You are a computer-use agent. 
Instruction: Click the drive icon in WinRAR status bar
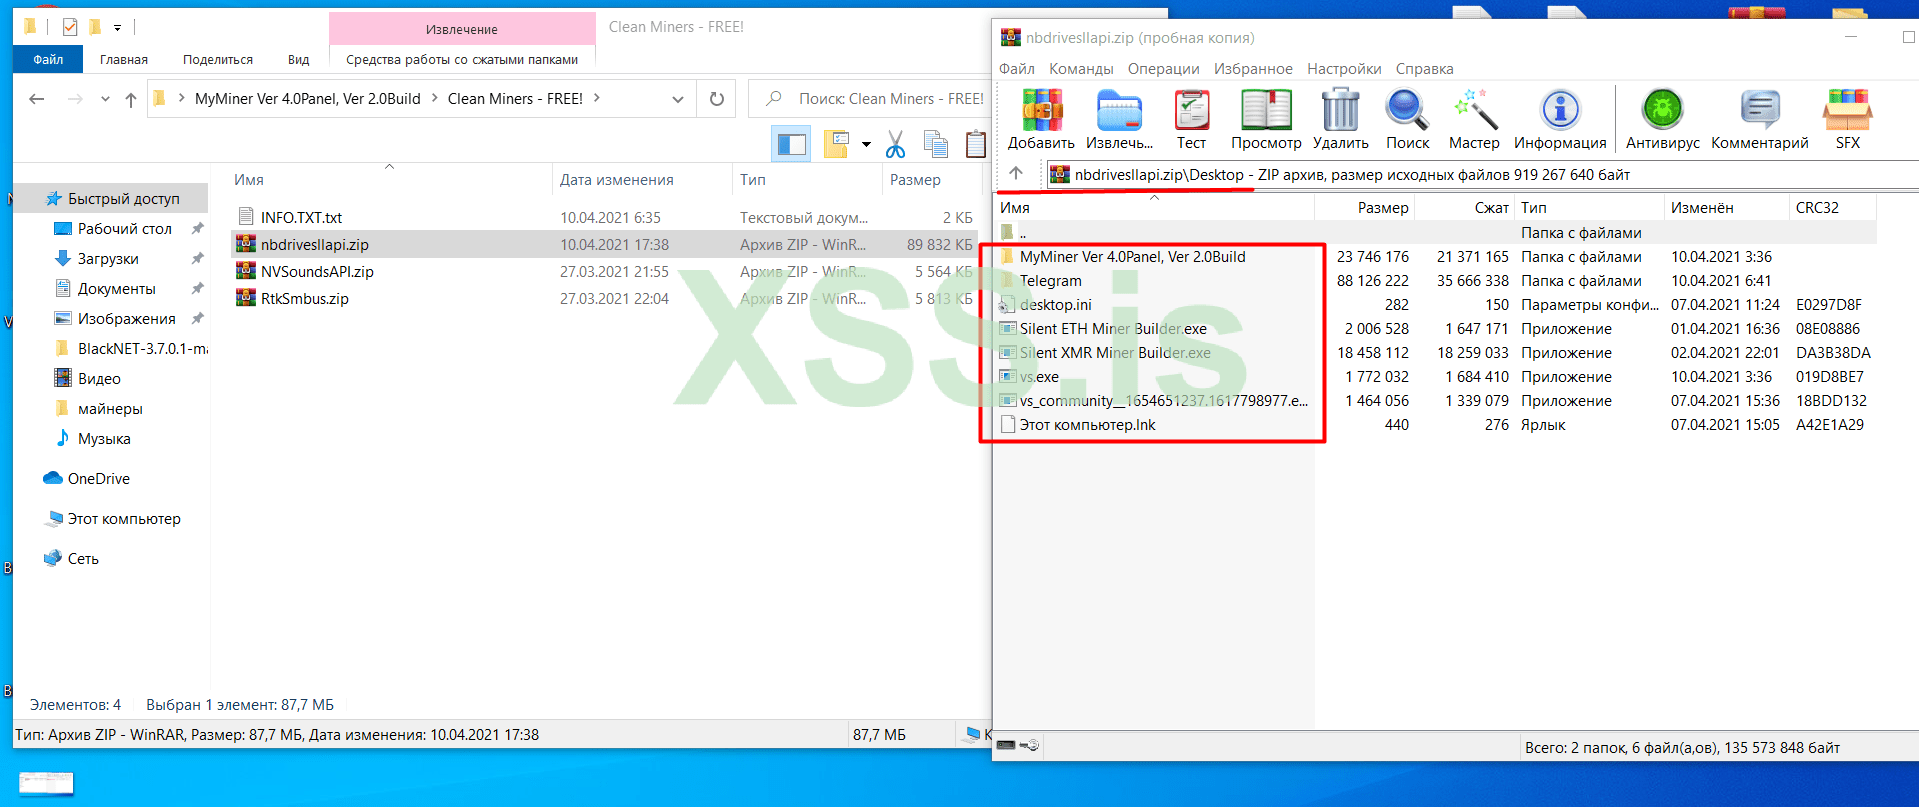tap(1007, 745)
